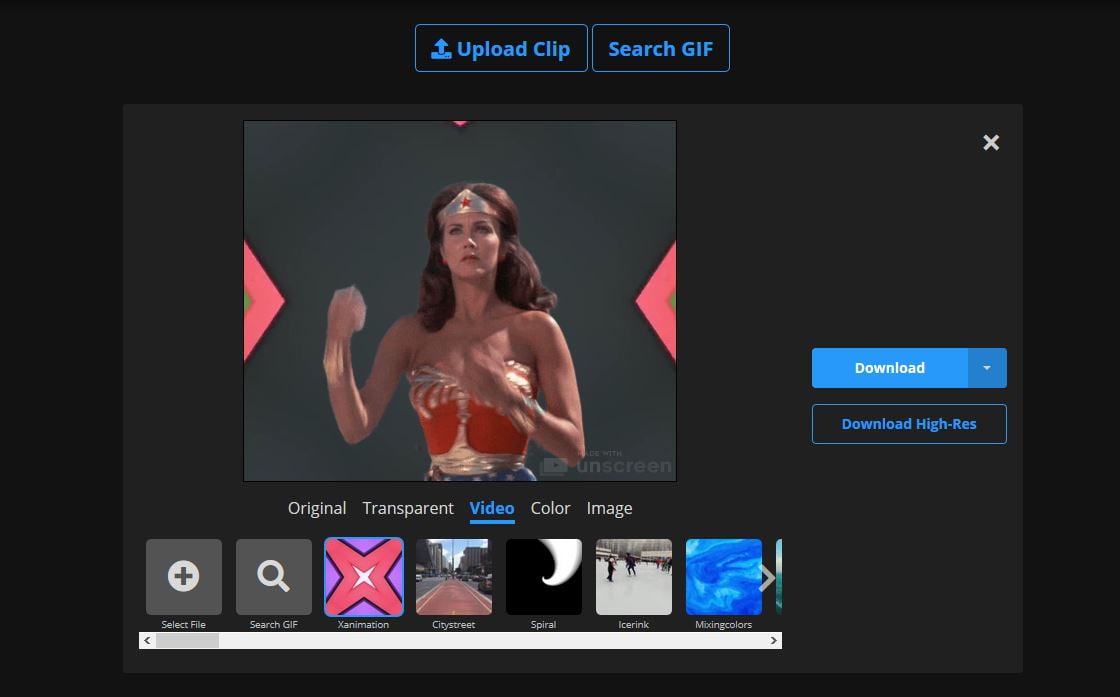Click the video preview image

pyautogui.click(x=460, y=301)
